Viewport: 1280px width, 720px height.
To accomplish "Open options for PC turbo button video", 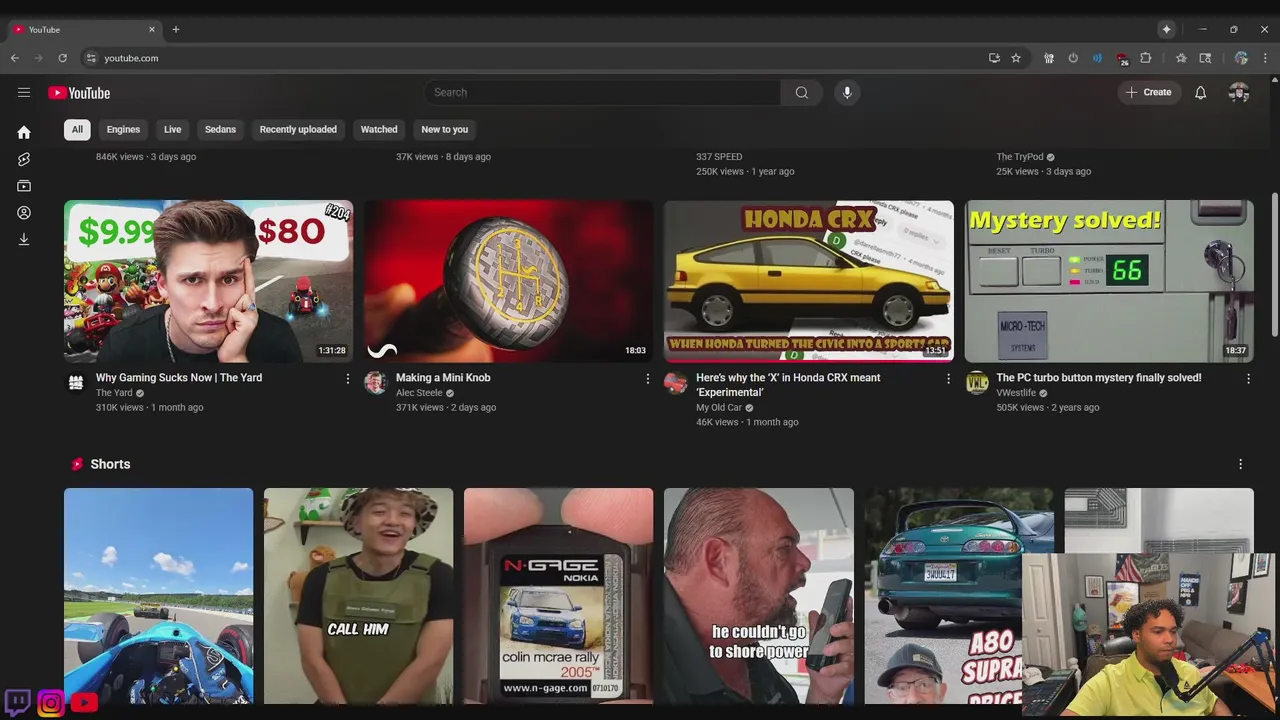I will [1248, 379].
